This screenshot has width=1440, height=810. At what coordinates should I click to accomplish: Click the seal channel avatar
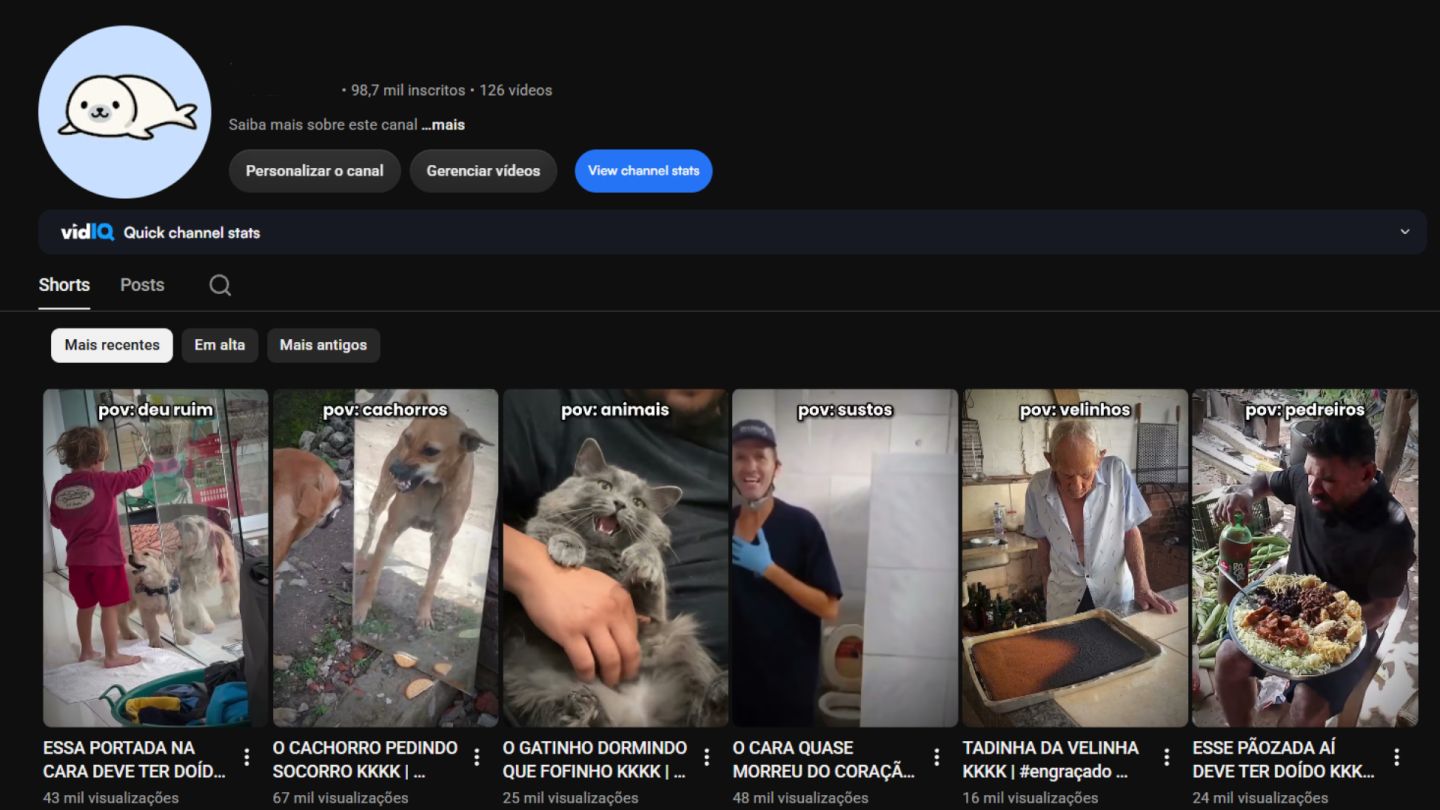point(125,112)
